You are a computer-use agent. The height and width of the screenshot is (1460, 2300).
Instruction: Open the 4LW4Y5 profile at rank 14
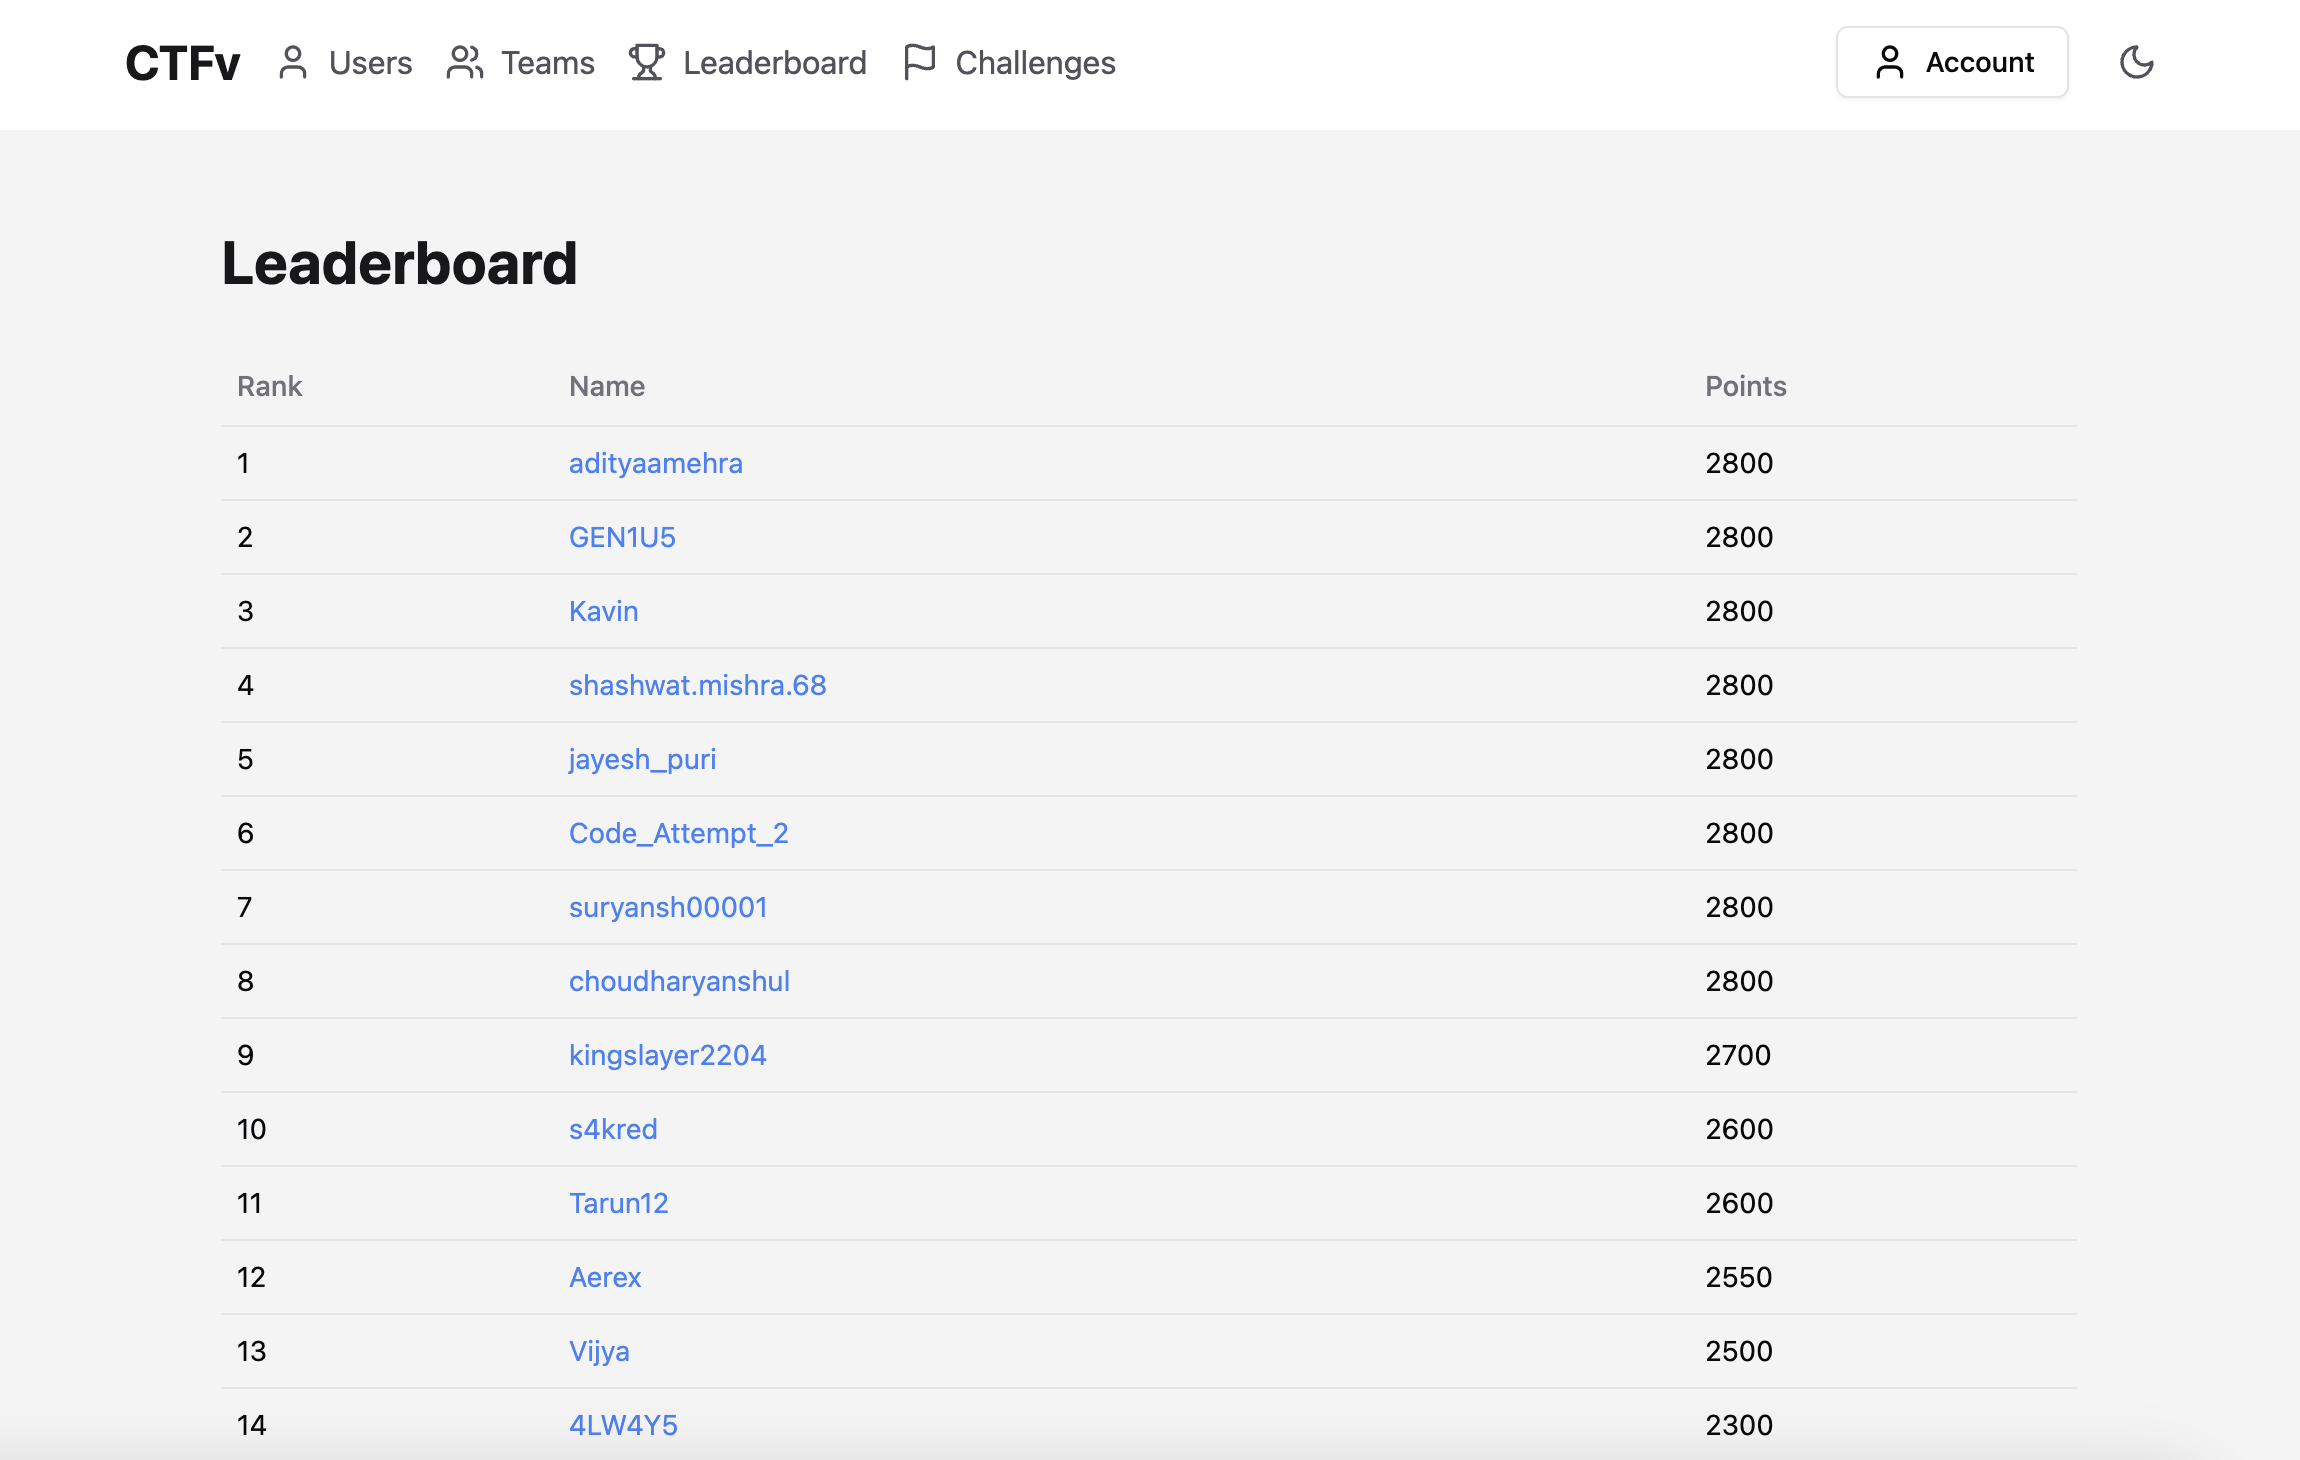[623, 1424]
